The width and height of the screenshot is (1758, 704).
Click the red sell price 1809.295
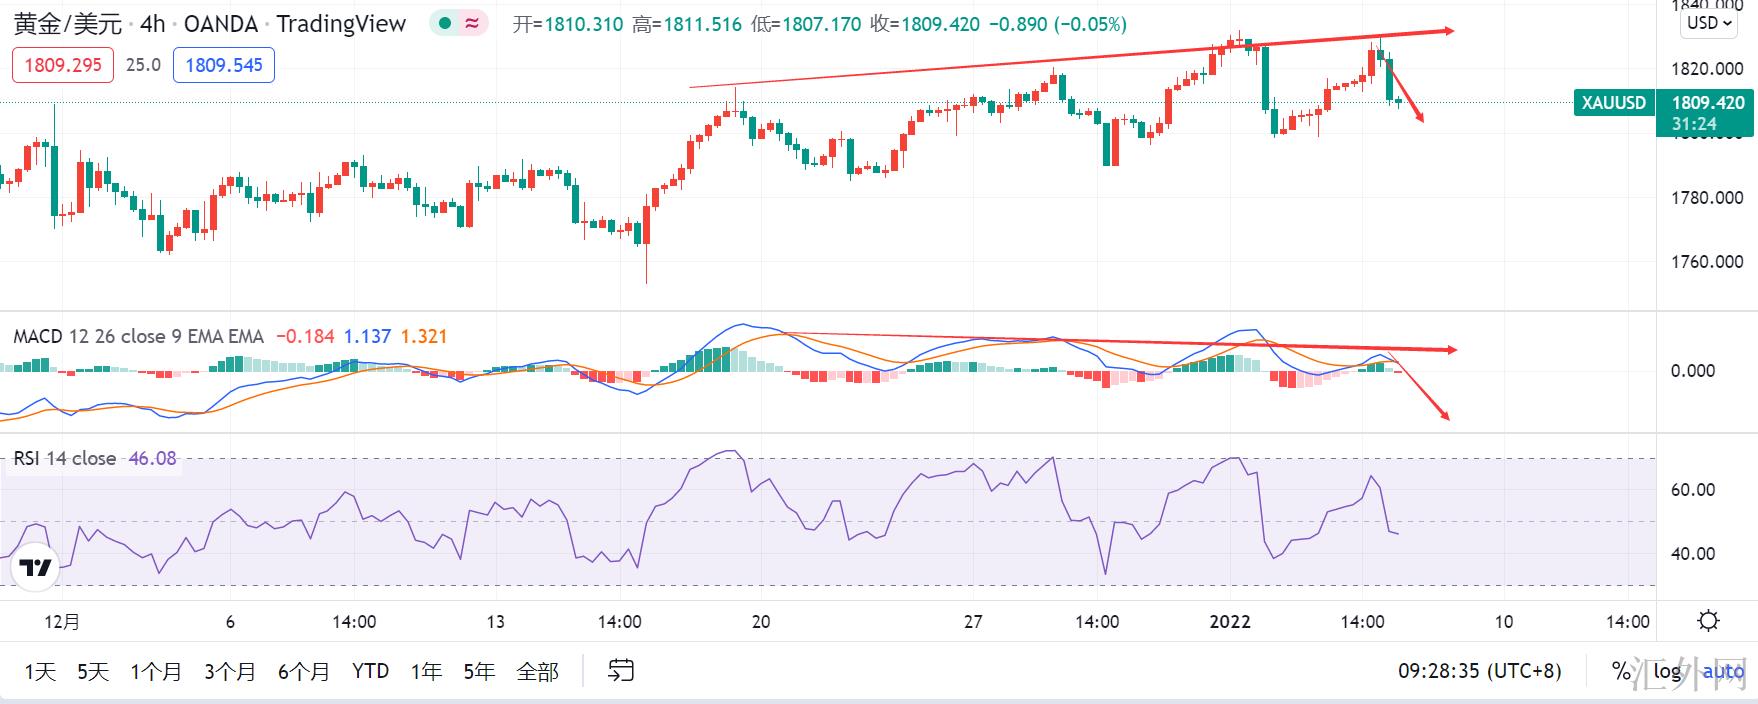[63, 65]
